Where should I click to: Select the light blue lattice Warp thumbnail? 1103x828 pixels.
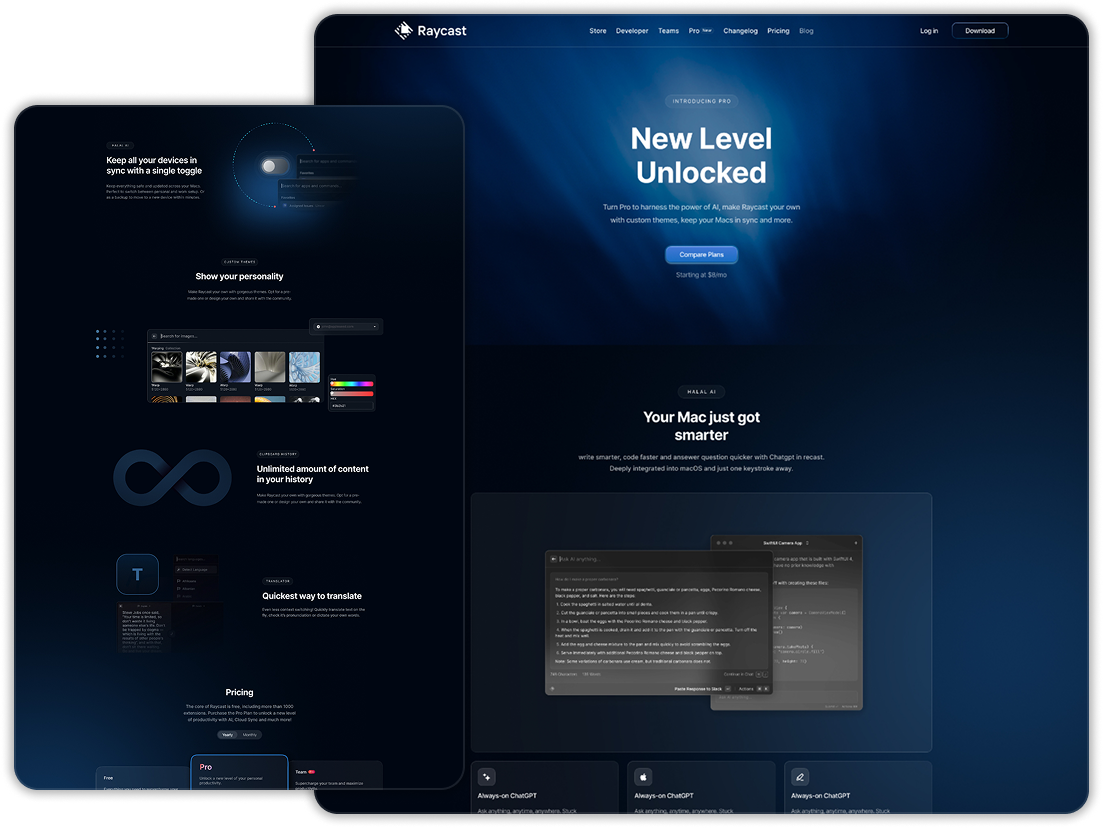coord(305,367)
